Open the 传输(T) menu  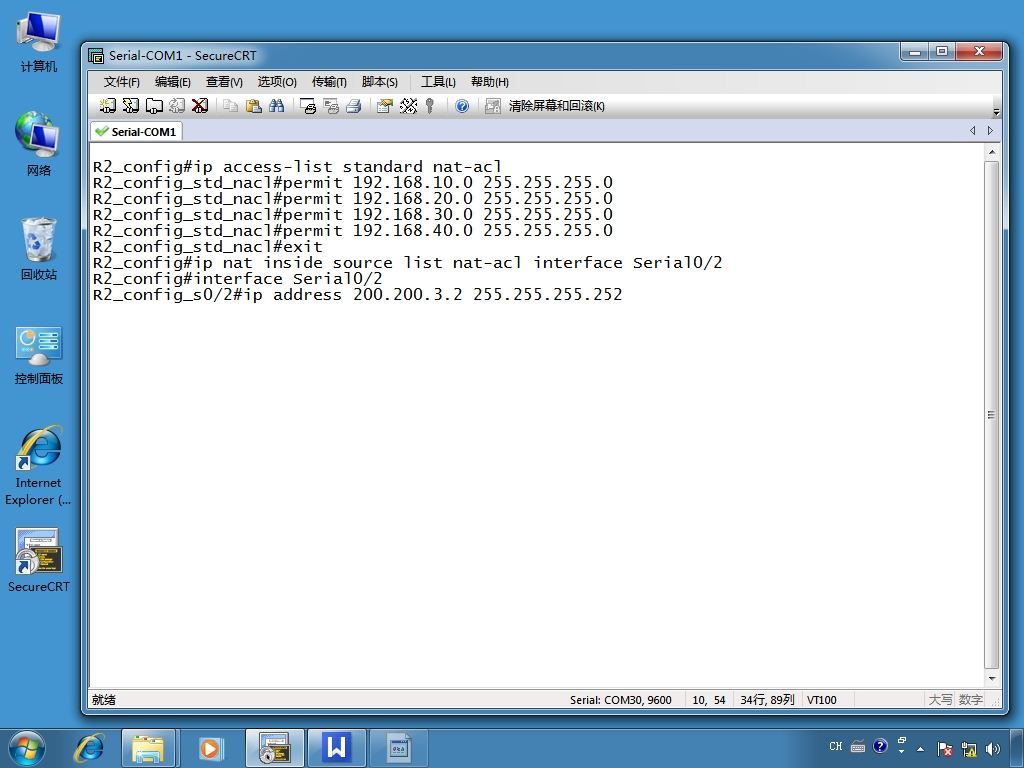pyautogui.click(x=329, y=82)
